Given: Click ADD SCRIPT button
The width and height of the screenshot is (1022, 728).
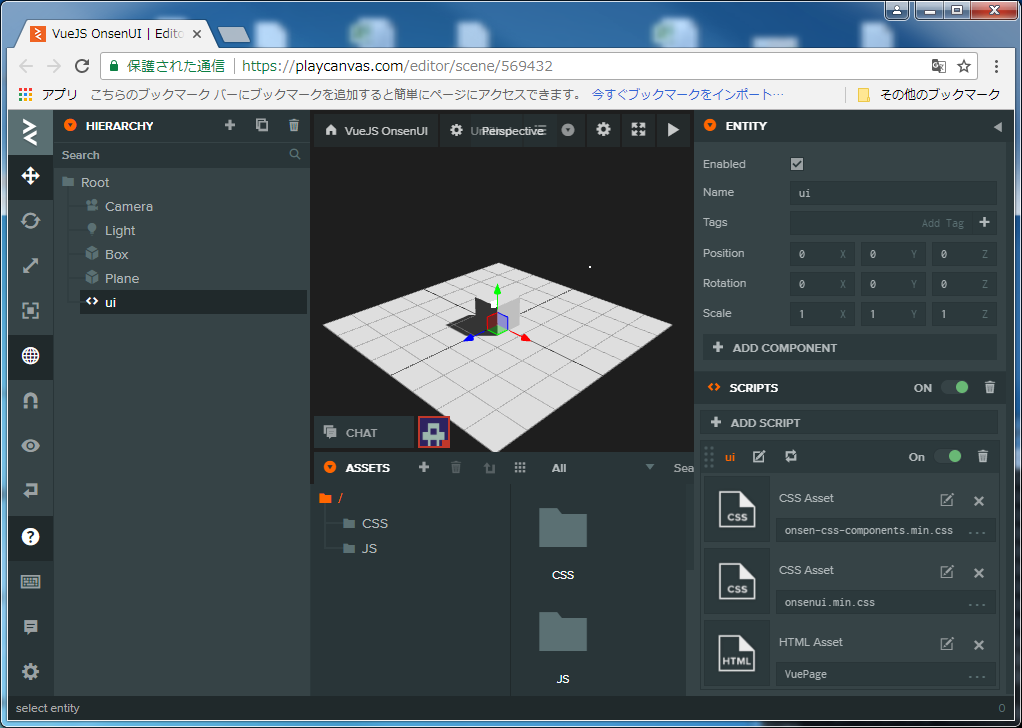Looking at the screenshot, I should coord(849,422).
